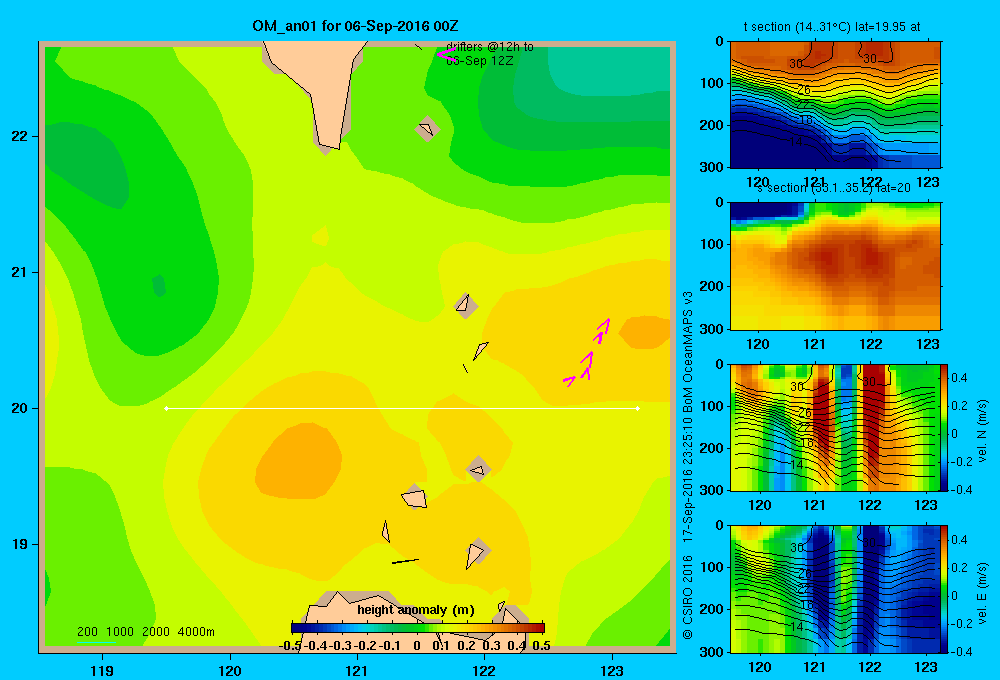Click the vertical CSIRO BoM OceanMAPS v3 credit

coord(688,464)
